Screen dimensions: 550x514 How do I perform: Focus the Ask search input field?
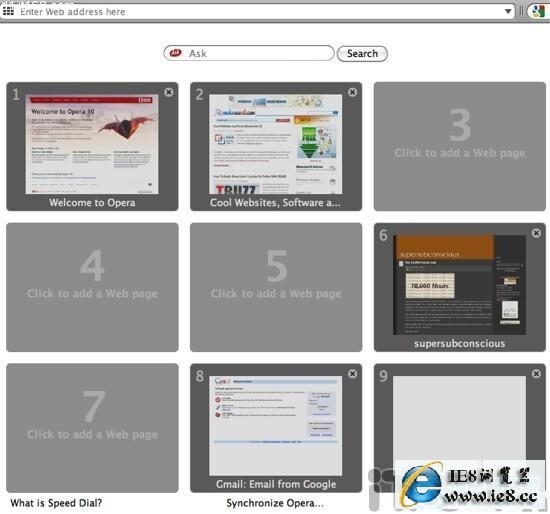point(249,53)
